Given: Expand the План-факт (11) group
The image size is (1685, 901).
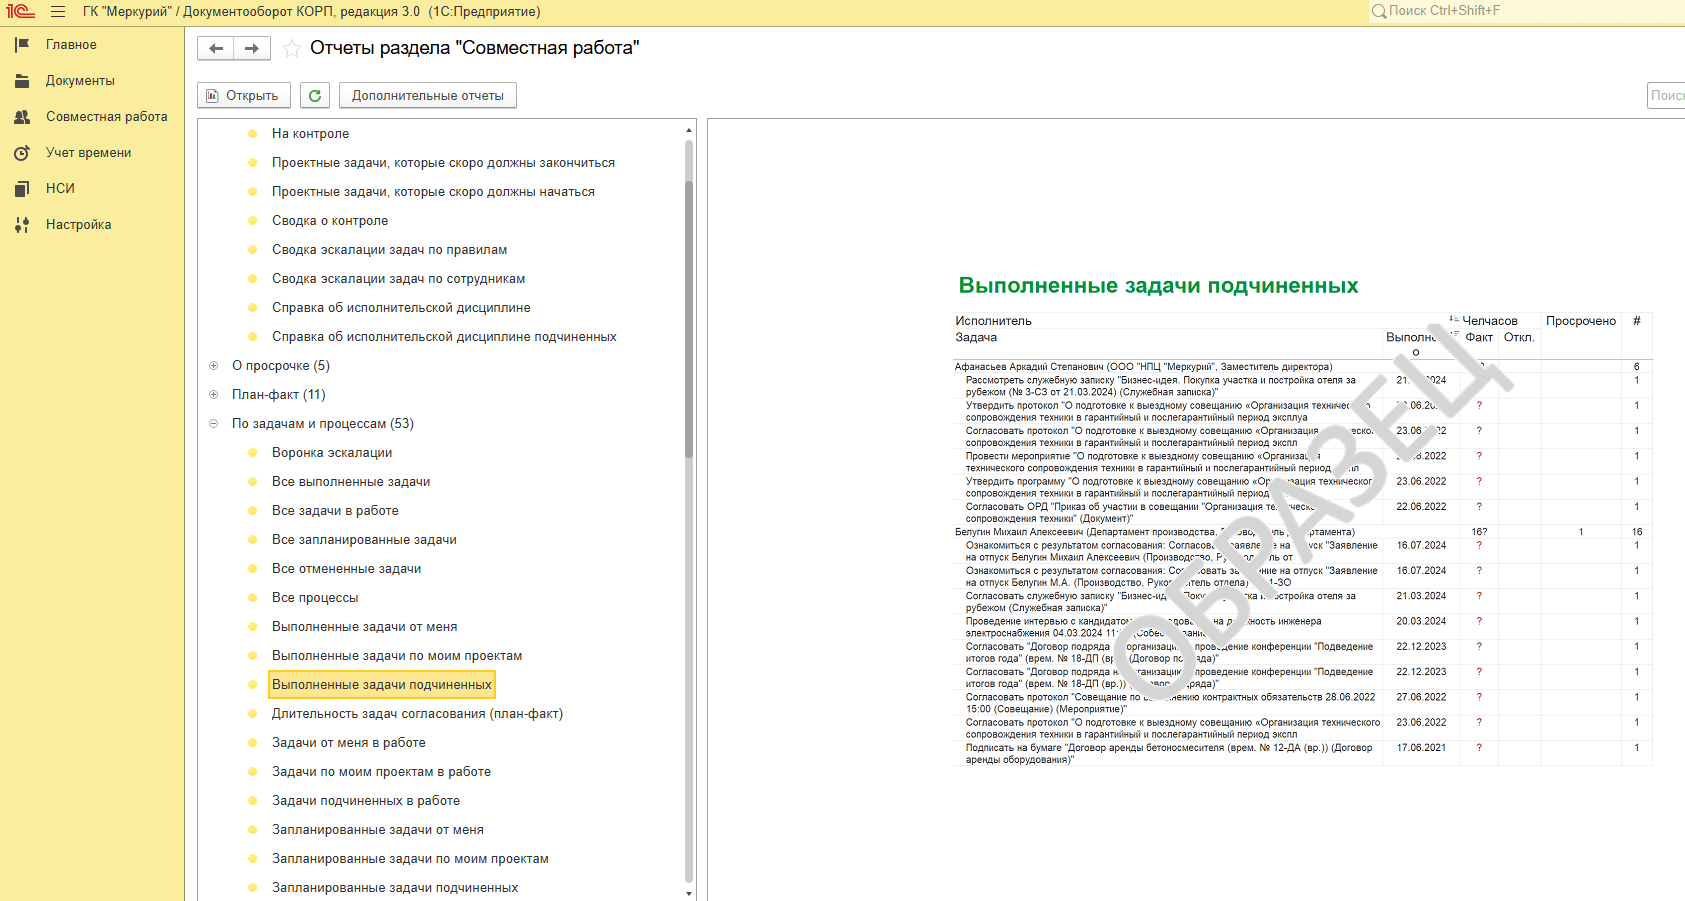Looking at the screenshot, I should tap(213, 395).
